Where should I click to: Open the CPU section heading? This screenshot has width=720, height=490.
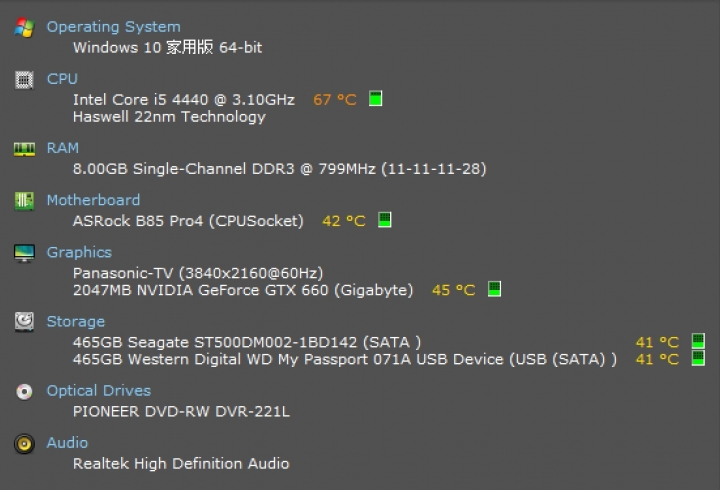[x=62, y=79]
